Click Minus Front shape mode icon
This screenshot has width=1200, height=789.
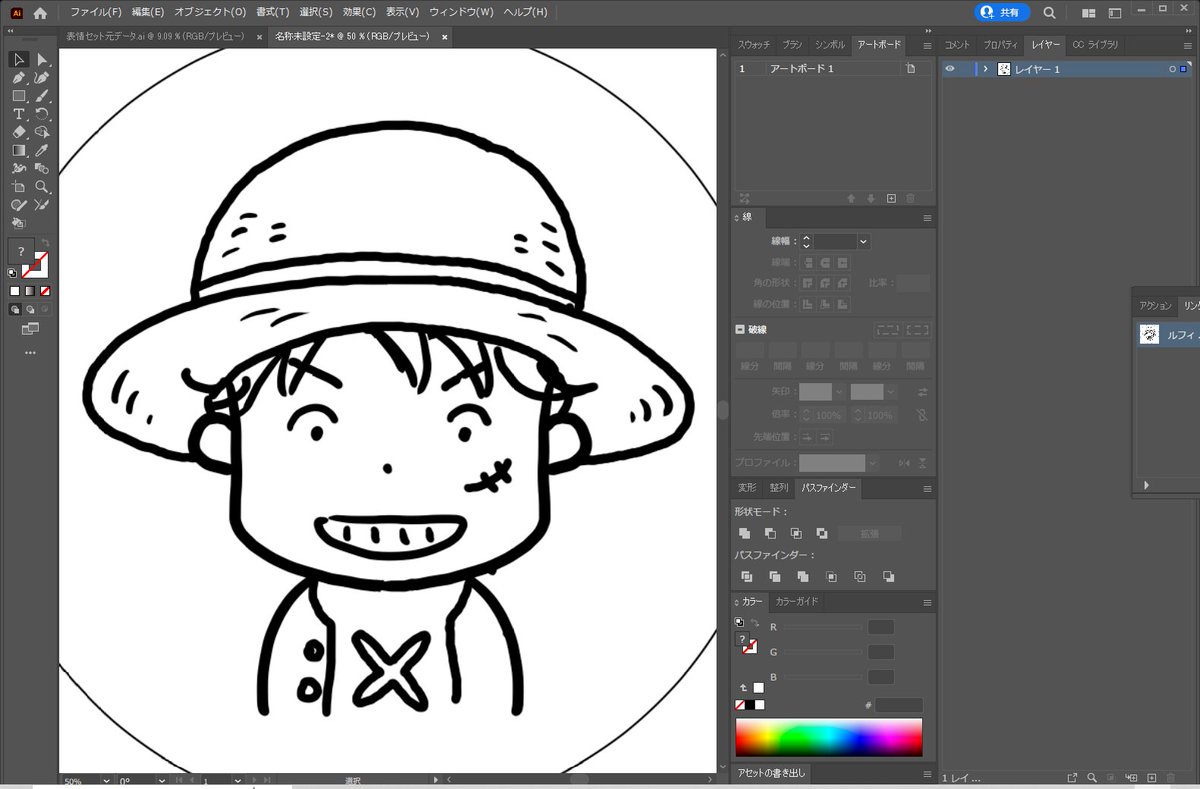coord(770,534)
